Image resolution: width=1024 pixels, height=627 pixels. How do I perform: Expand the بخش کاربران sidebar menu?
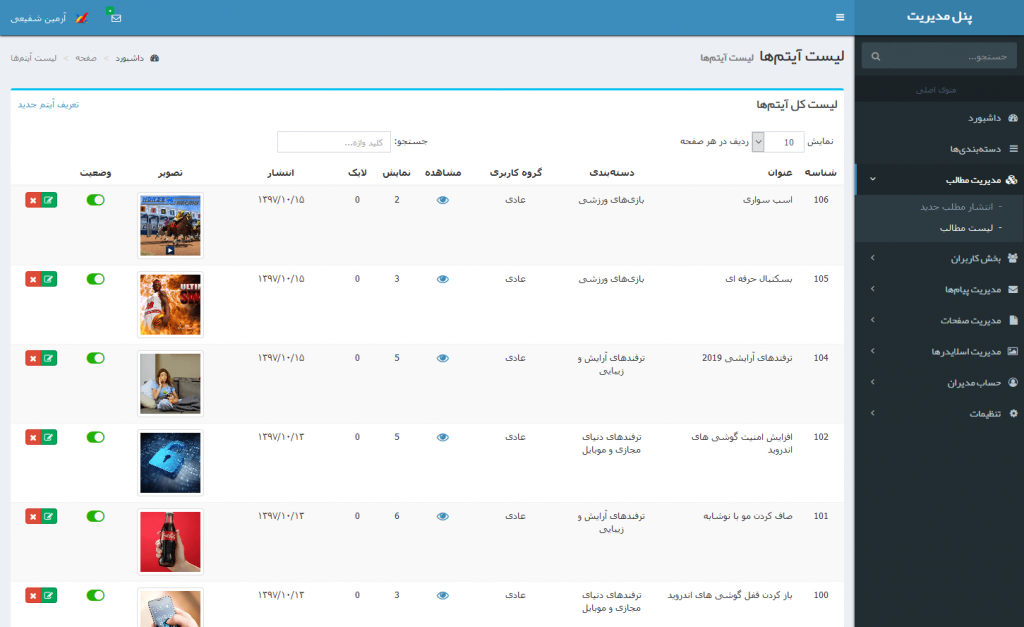(x=940, y=258)
